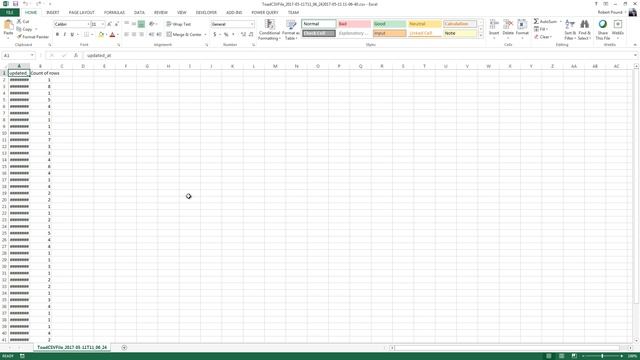This screenshot has width=640, height=360.
Task: Open the FILE tab
Action: (10, 12)
